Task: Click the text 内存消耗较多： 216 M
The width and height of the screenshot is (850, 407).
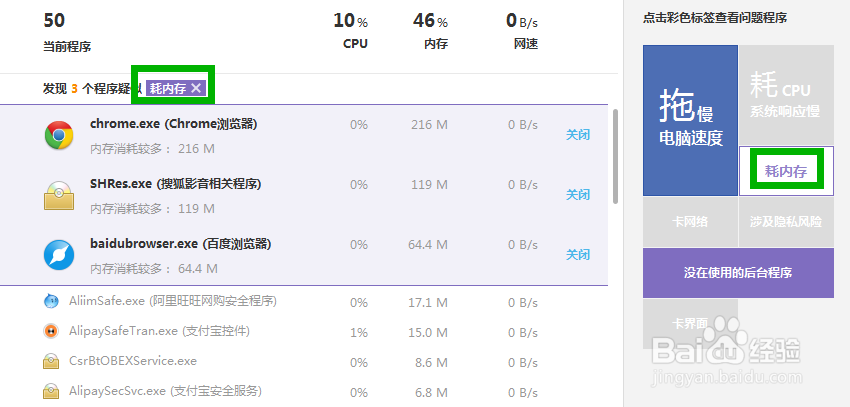Action: coord(152,148)
